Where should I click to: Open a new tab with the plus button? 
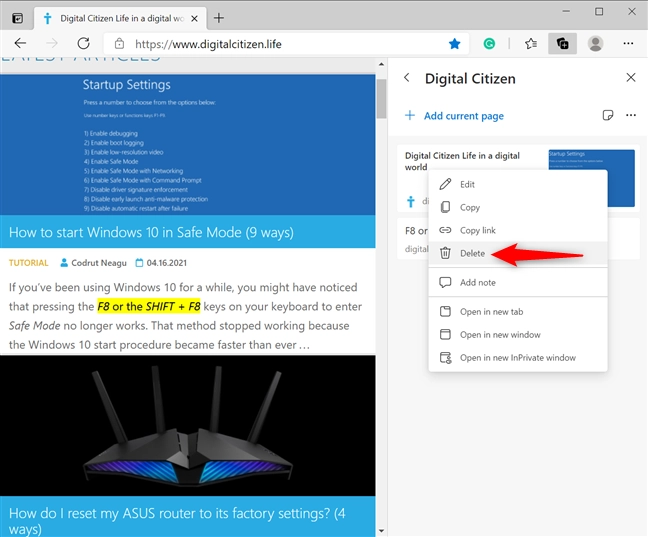coord(219,18)
